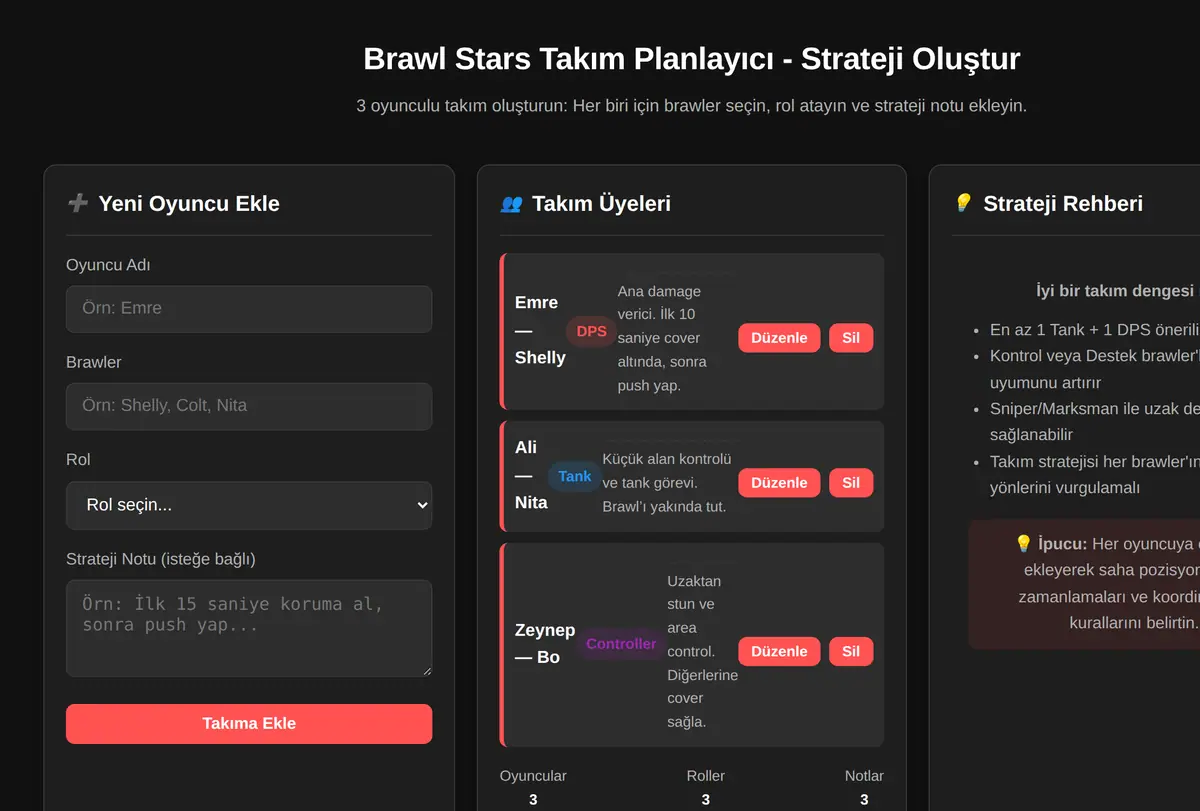Image resolution: width=1200 pixels, height=811 pixels.
Task: Focus the Oyuncu Adı input field
Action: coord(249,309)
